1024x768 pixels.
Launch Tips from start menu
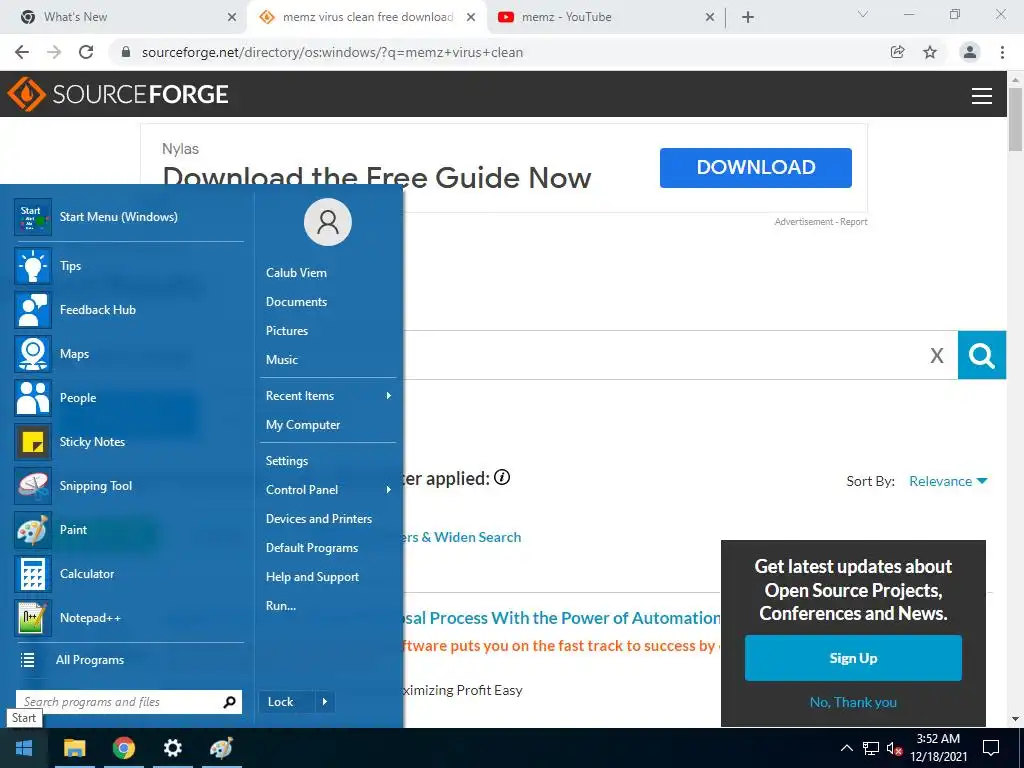click(x=129, y=266)
